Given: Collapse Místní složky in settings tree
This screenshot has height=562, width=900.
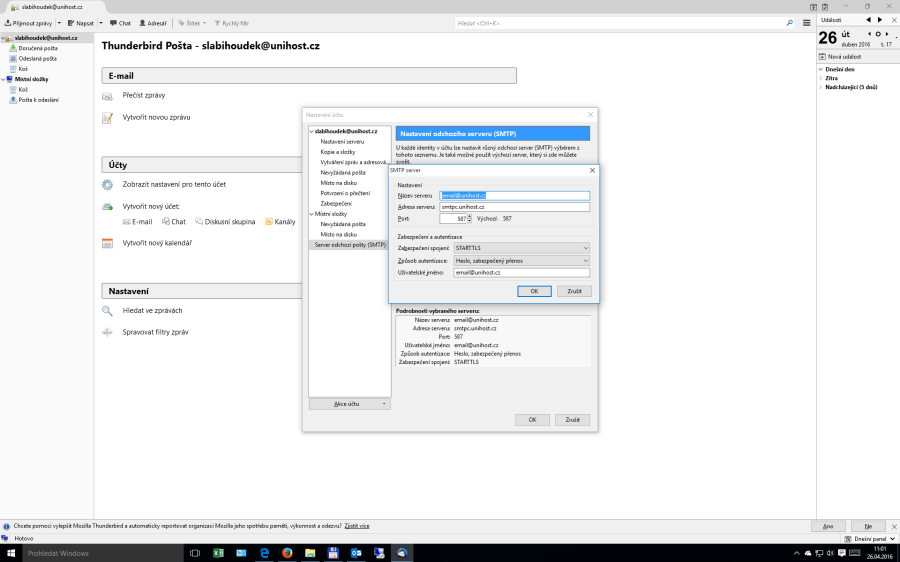Looking at the screenshot, I should point(312,214).
